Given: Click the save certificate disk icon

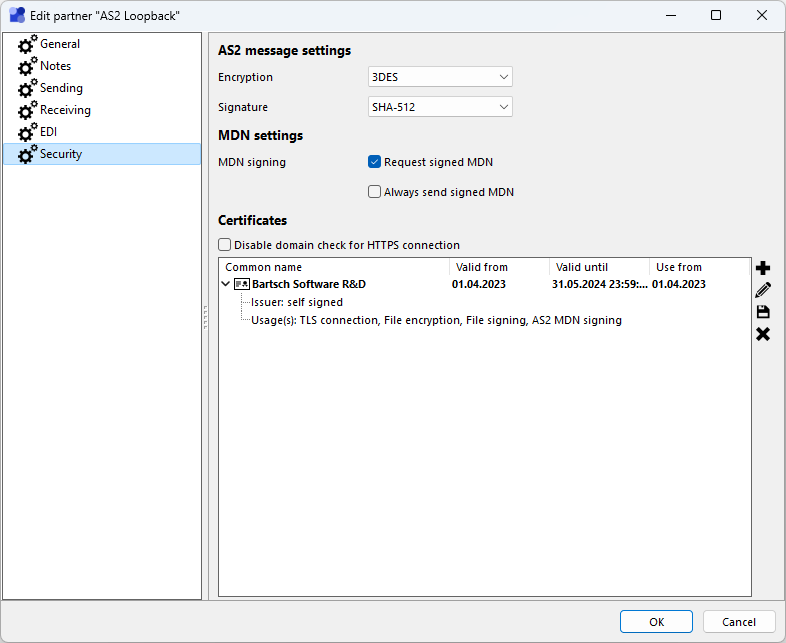Looking at the screenshot, I should (x=763, y=312).
